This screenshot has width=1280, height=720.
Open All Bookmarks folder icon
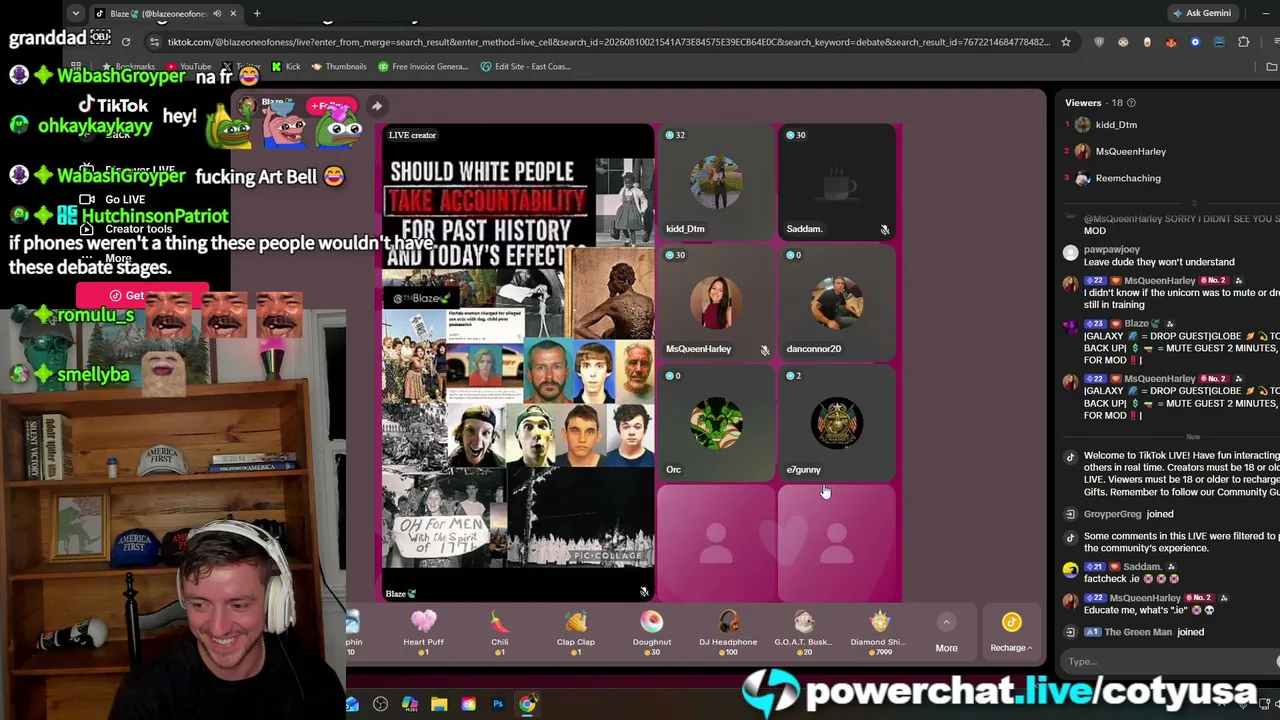[1271, 67]
